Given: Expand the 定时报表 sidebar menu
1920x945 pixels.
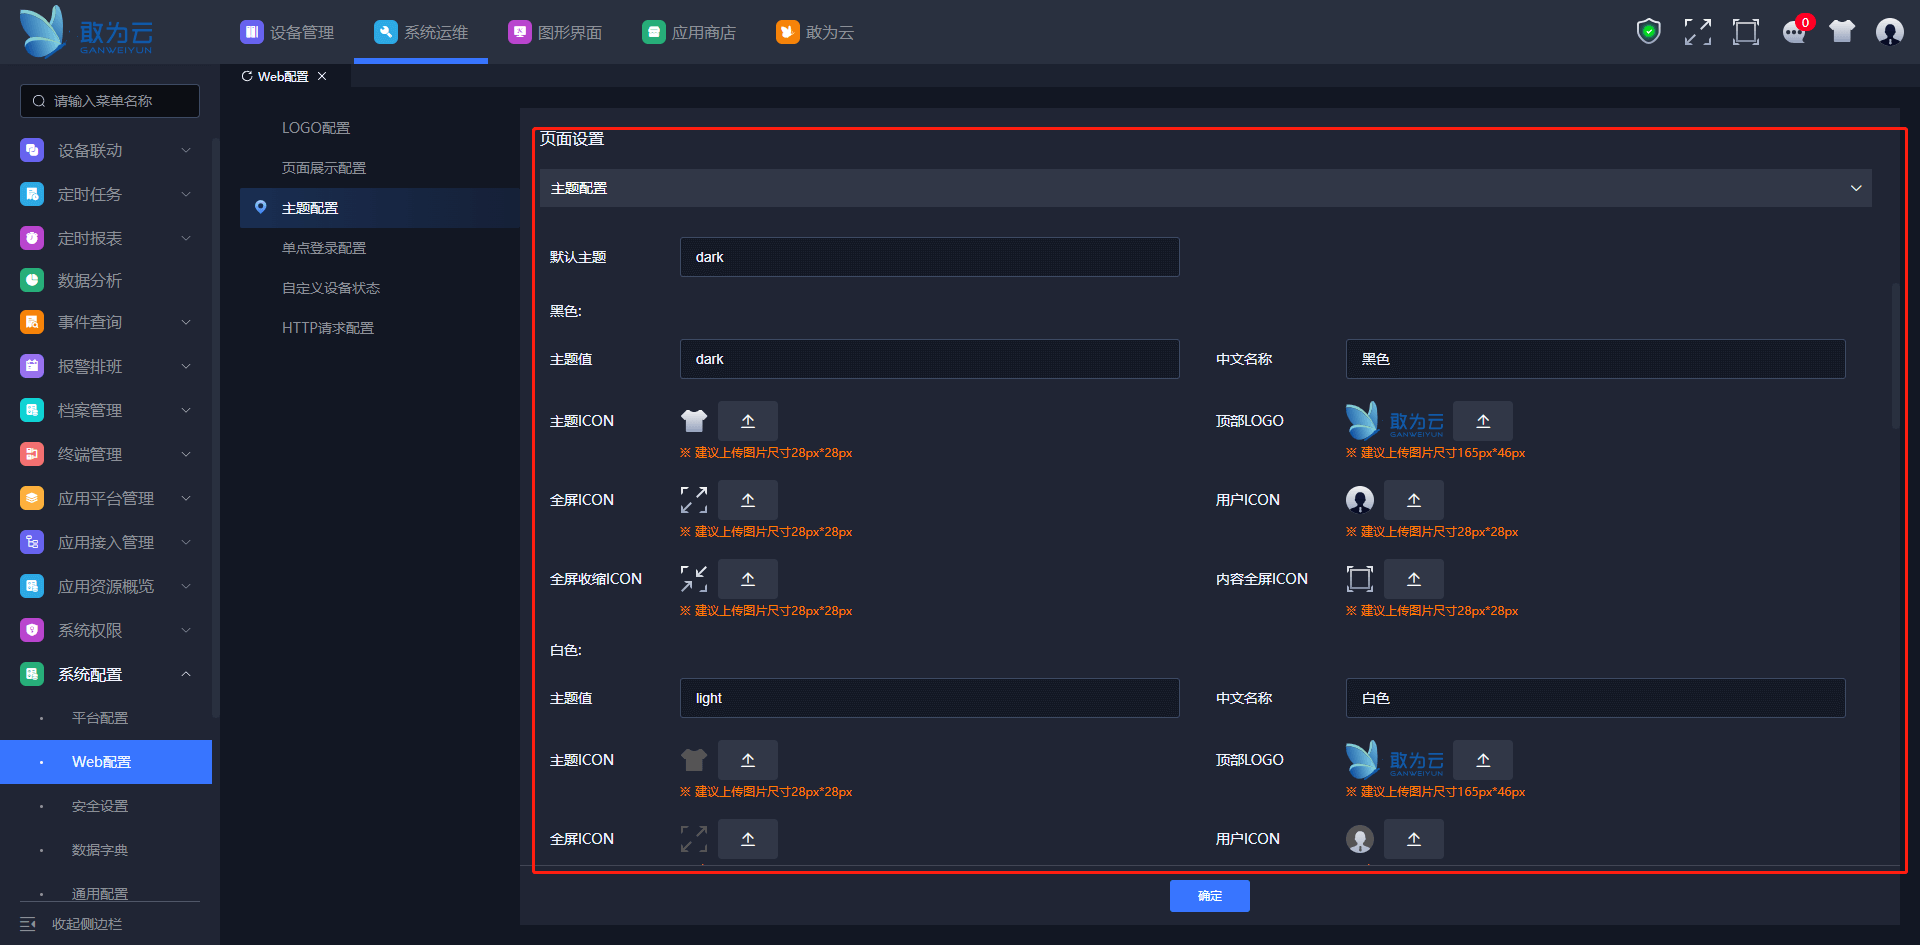Looking at the screenshot, I should pyautogui.click(x=106, y=238).
